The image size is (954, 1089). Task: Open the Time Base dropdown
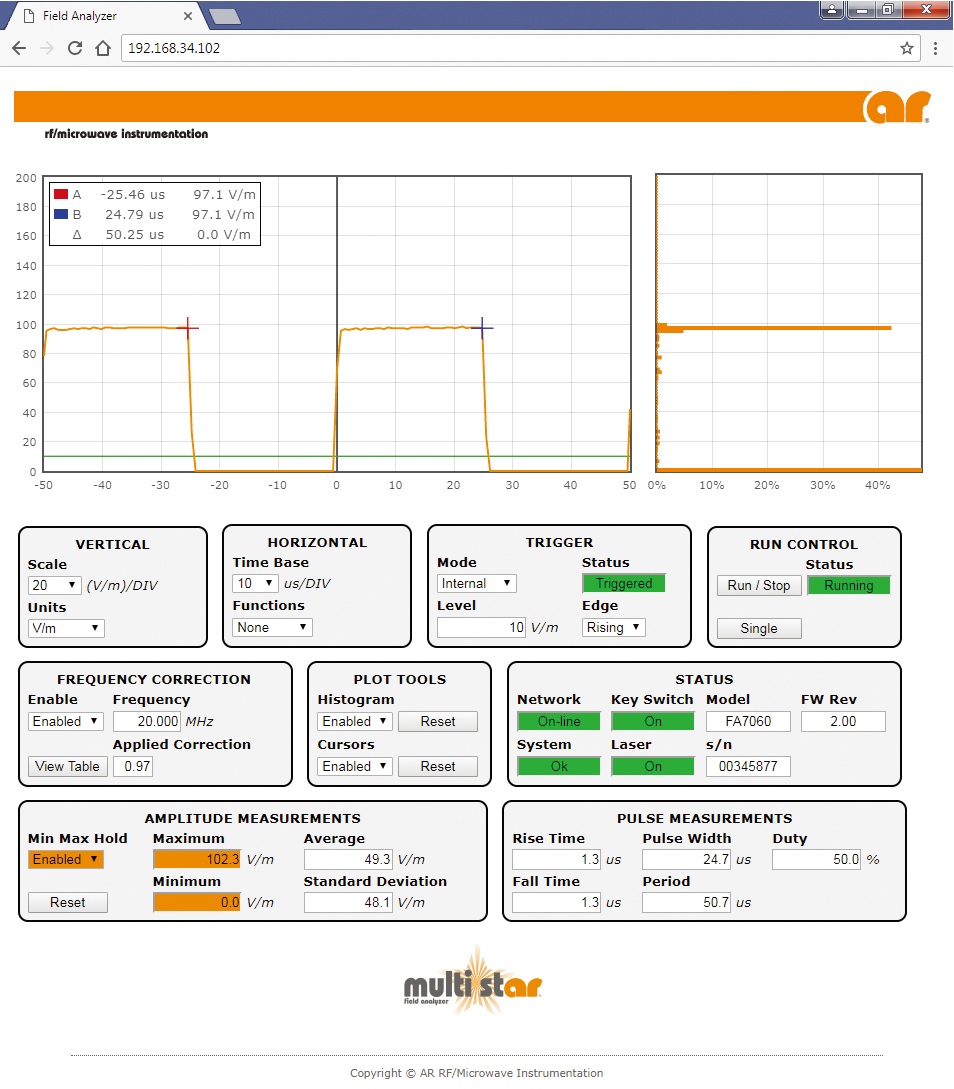pos(255,583)
